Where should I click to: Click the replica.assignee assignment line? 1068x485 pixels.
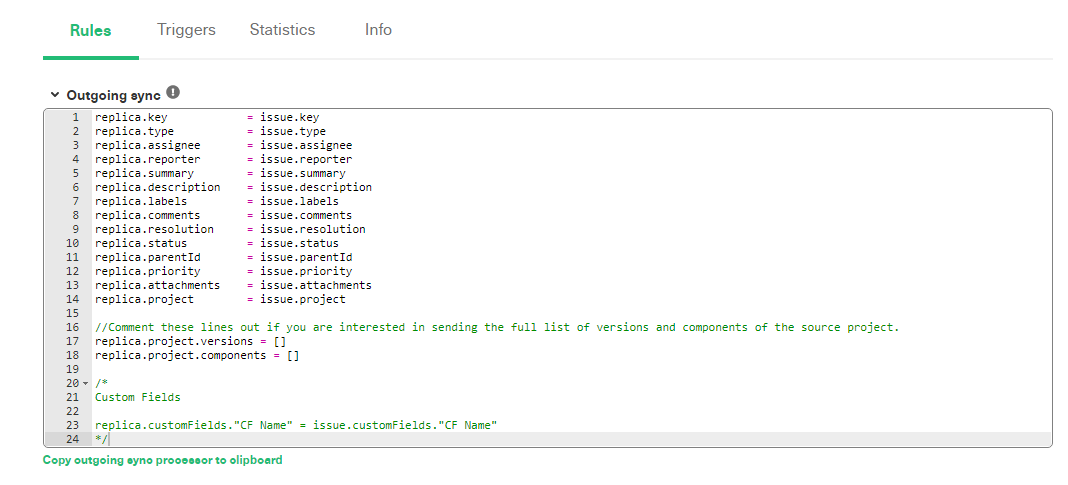223,146
